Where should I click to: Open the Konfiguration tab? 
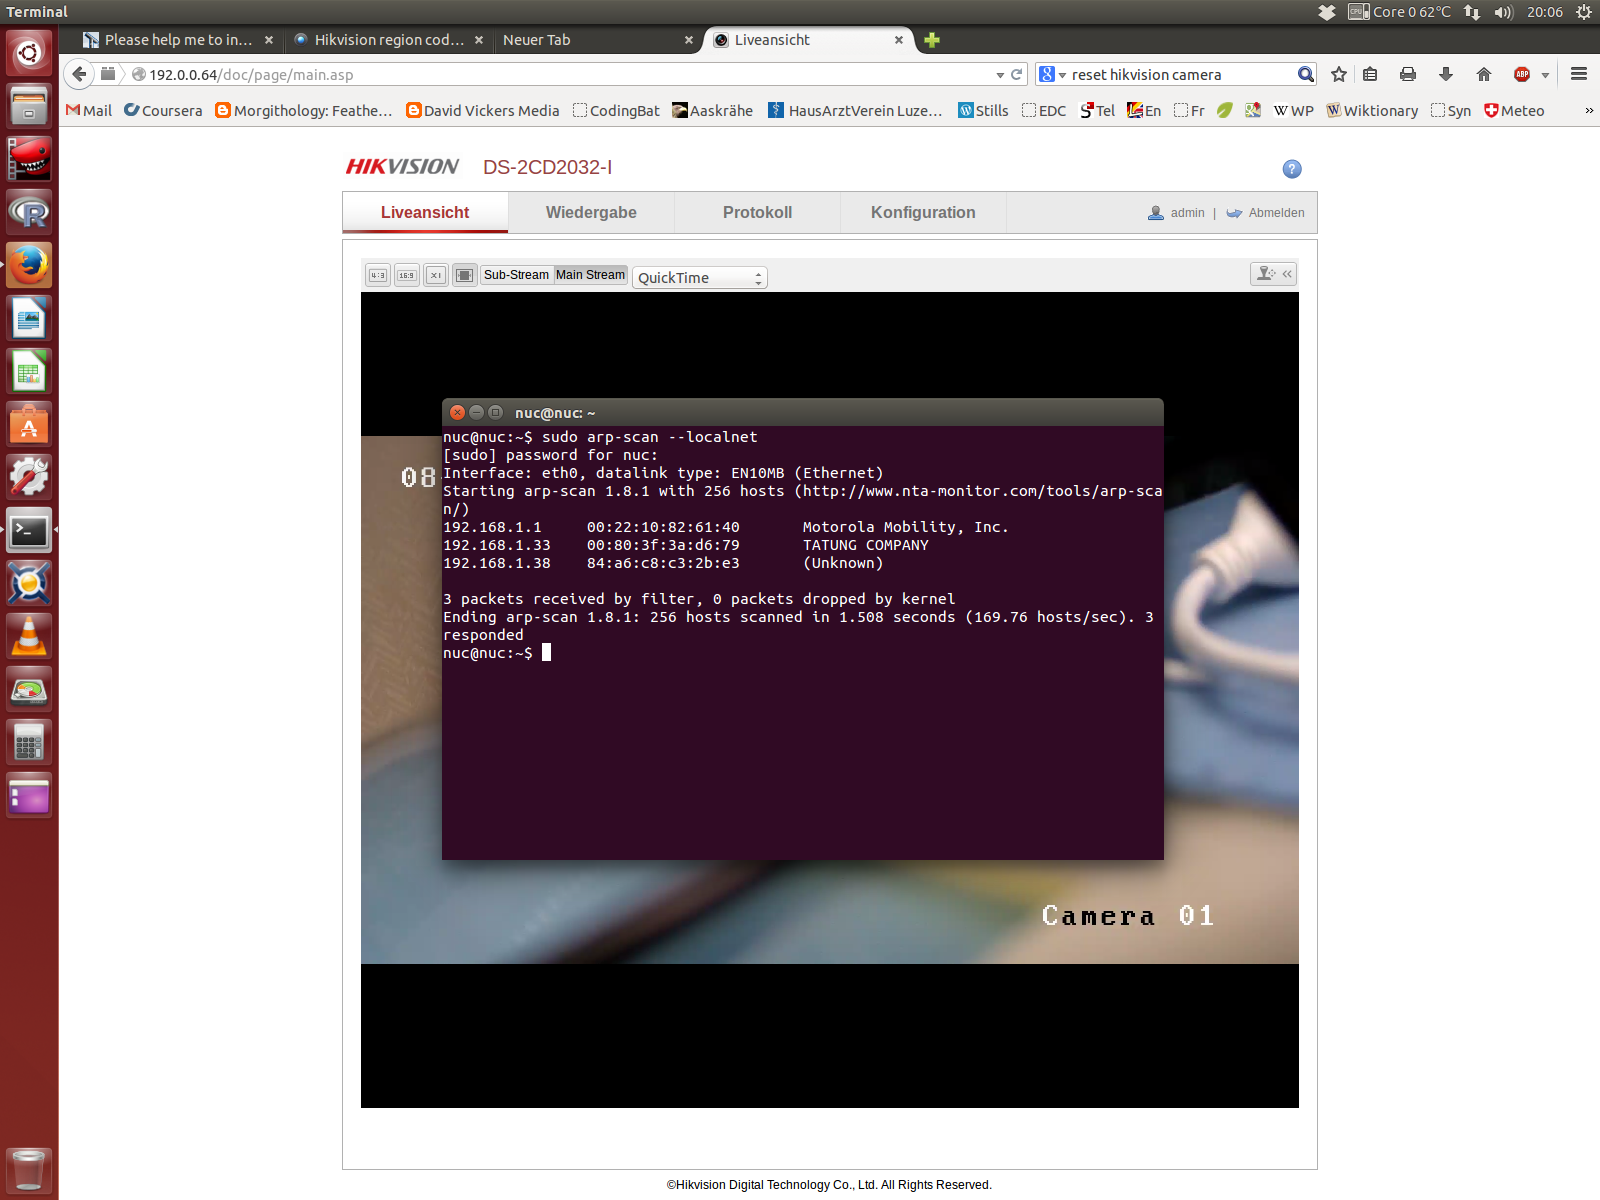click(x=923, y=212)
